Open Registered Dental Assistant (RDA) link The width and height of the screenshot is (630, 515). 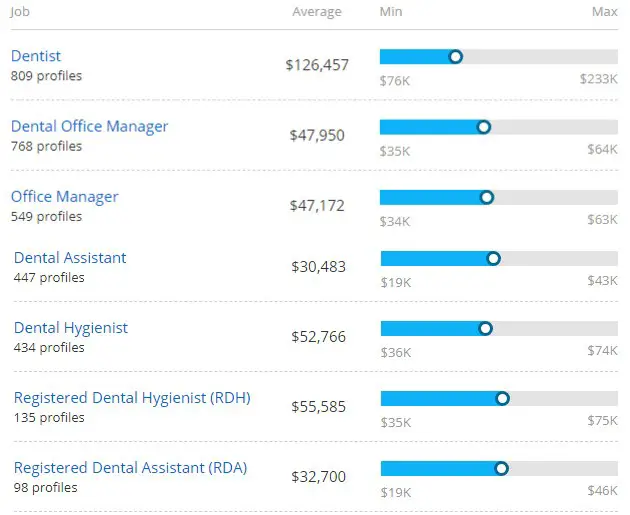[x=130, y=468]
